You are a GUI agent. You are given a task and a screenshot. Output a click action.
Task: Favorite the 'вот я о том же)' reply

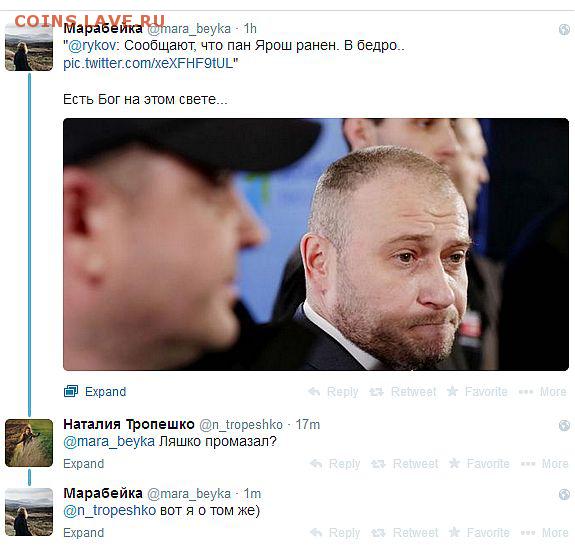coord(479,533)
